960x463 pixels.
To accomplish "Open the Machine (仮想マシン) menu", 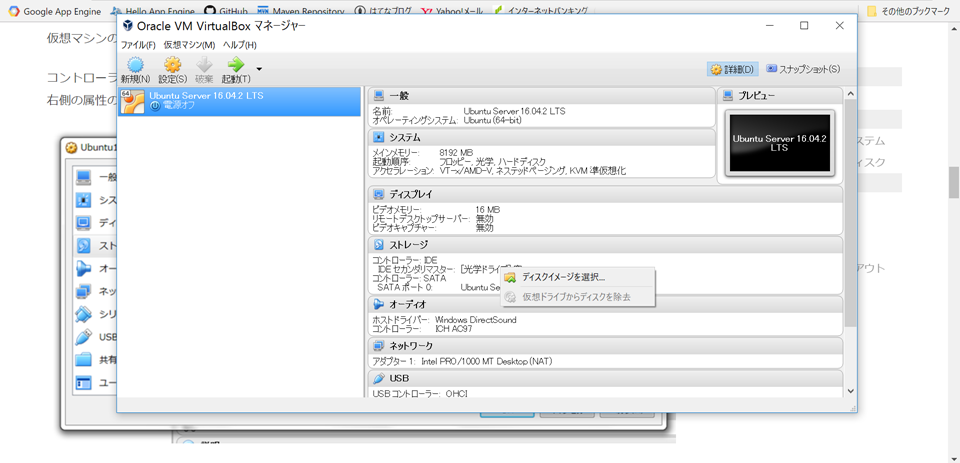I will [189, 45].
